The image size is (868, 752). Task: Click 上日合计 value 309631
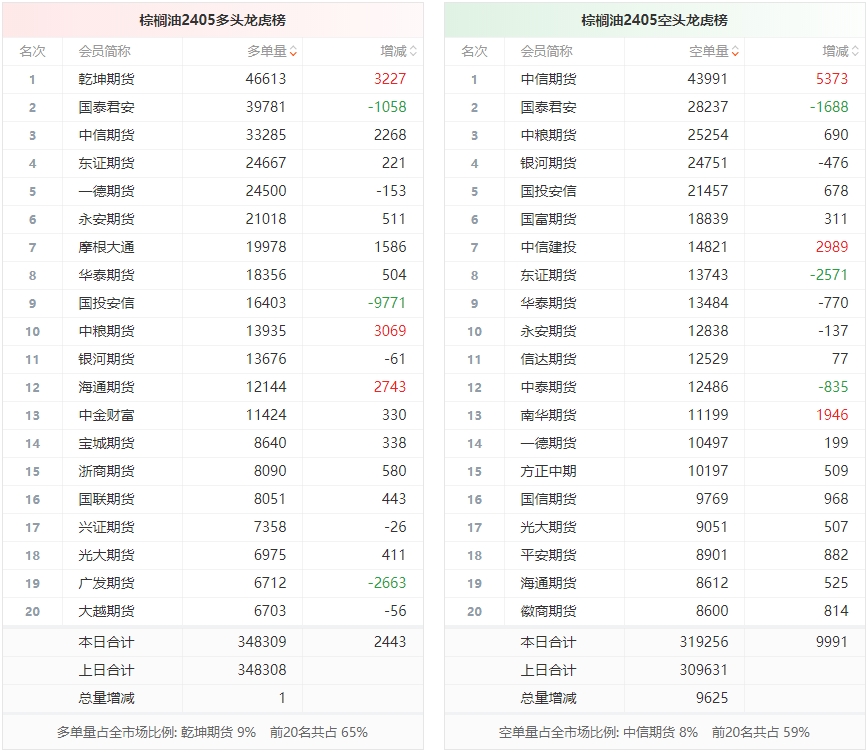704,670
